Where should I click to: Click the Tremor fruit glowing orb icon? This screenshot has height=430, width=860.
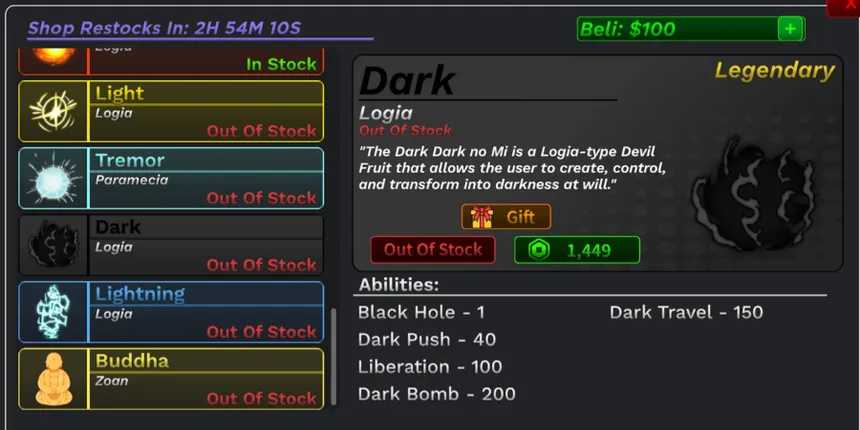[53, 178]
